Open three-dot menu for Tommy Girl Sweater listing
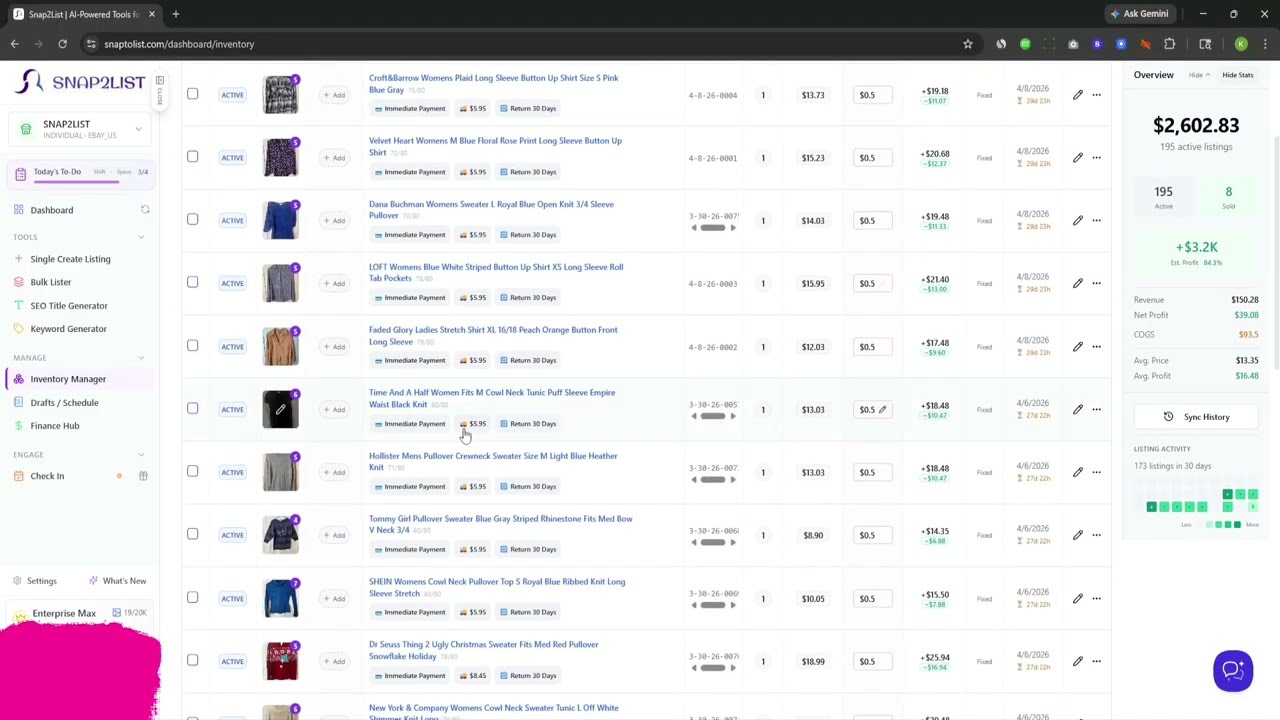 [x=1096, y=535]
